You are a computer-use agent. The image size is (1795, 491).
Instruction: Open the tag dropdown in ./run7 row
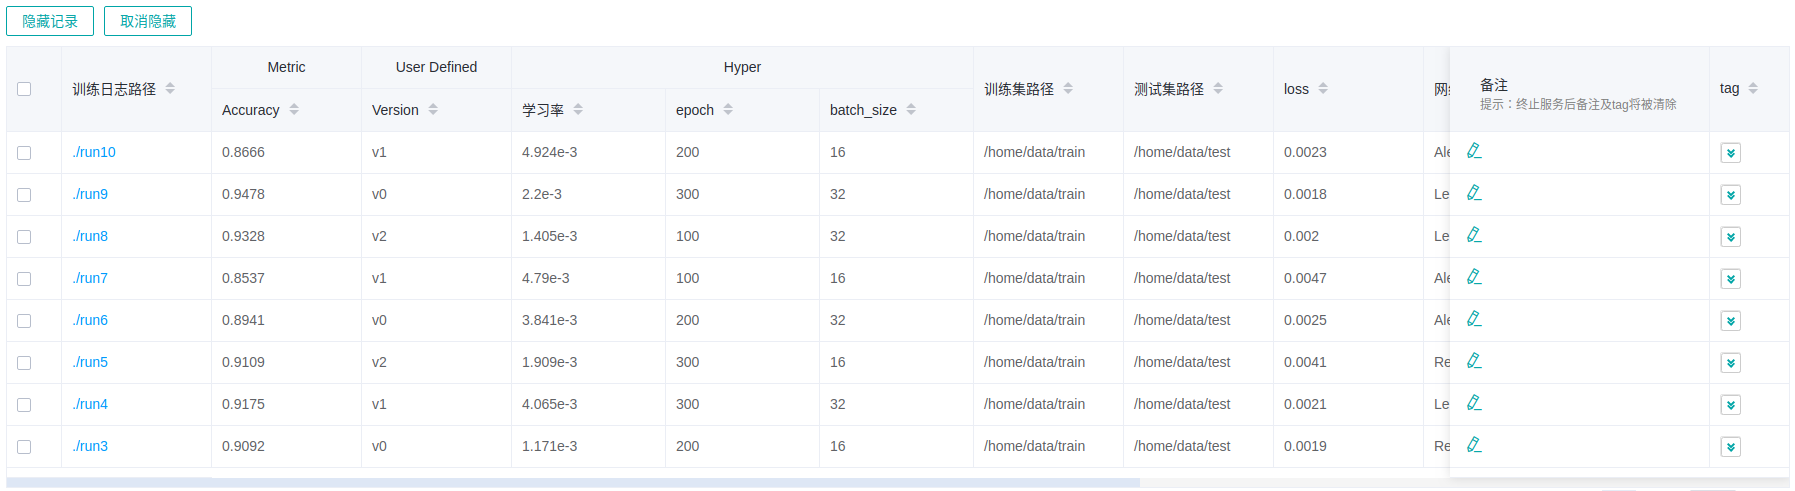[1730, 279]
